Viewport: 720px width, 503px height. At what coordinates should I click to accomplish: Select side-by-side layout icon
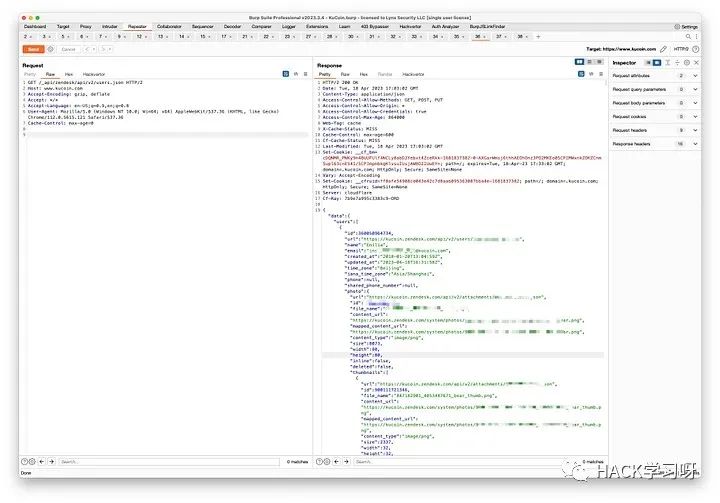click(x=579, y=62)
